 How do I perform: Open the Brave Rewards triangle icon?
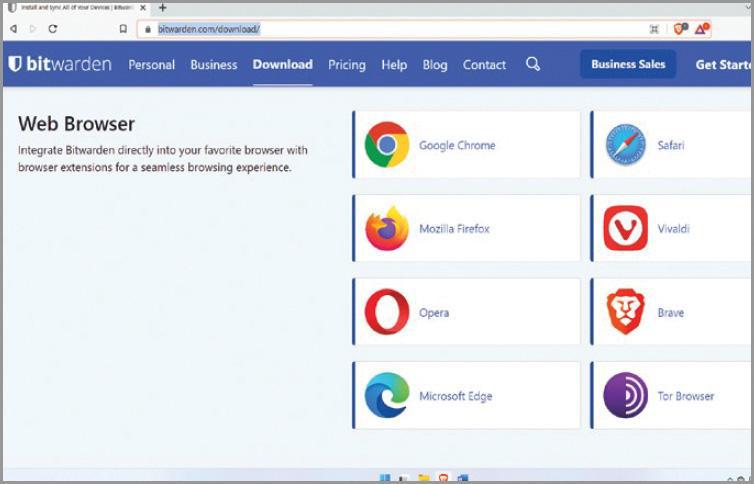tap(702, 29)
